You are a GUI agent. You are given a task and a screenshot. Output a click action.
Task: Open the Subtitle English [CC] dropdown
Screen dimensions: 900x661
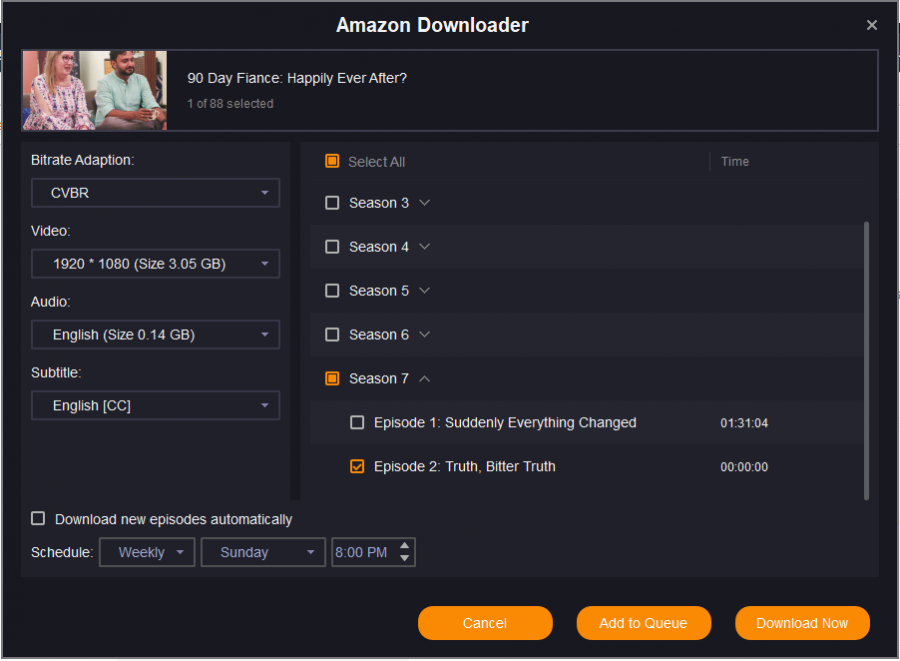(155, 406)
